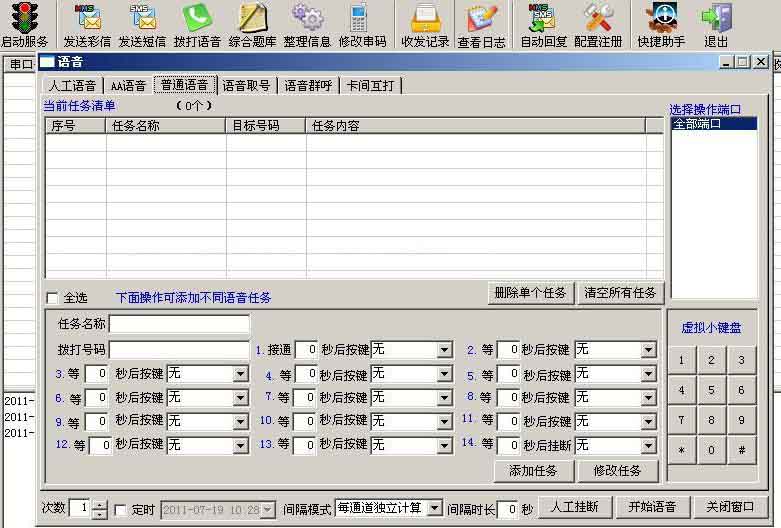Expand step 12 秒后按键 dropdown
The height and width of the screenshot is (528, 781).
click(x=241, y=445)
